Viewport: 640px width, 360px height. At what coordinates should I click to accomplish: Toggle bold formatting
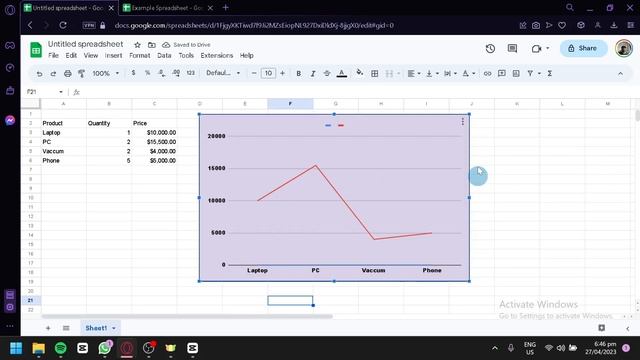298,73
